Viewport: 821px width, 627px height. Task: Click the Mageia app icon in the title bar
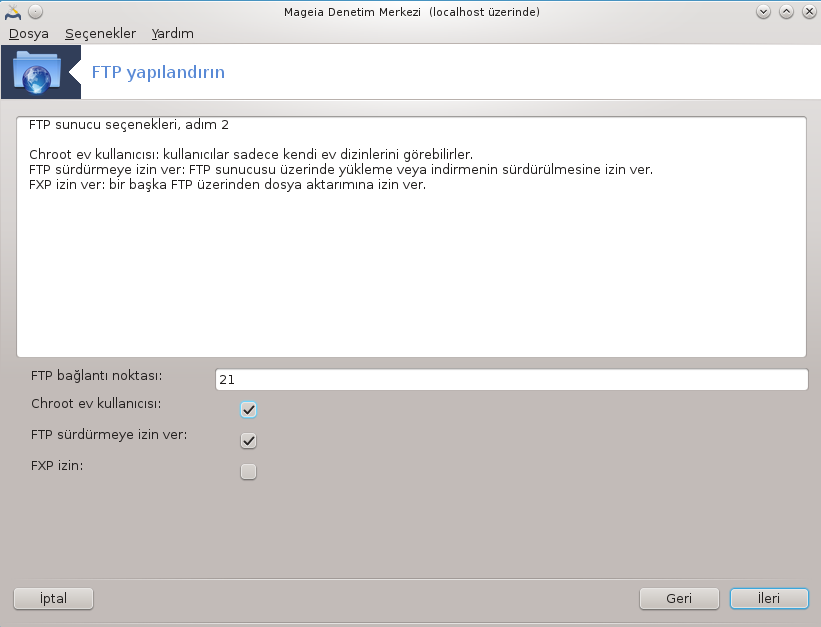[x=13, y=12]
